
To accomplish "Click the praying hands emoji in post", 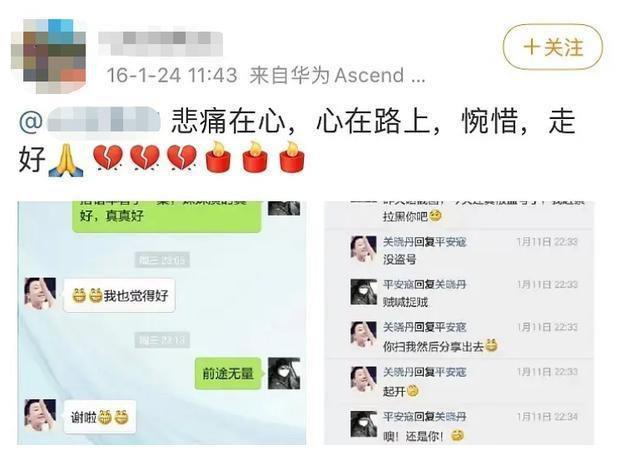I will 66,160.
